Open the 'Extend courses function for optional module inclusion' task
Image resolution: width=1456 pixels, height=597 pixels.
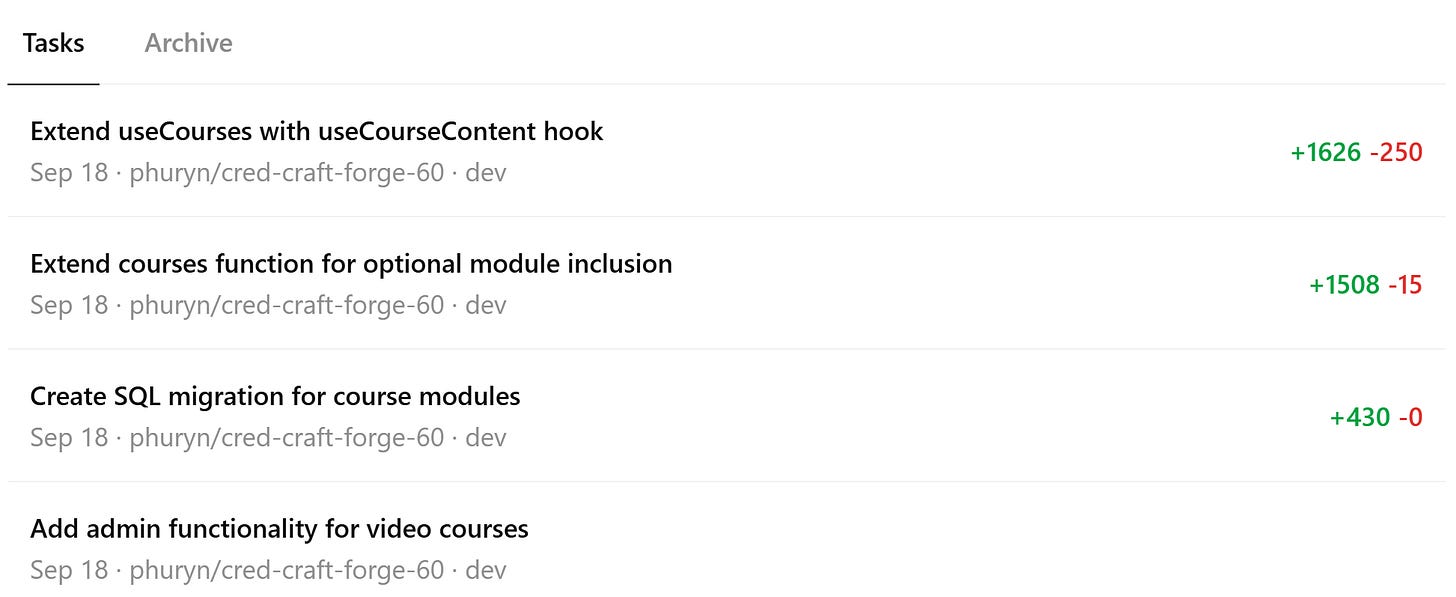point(352,263)
